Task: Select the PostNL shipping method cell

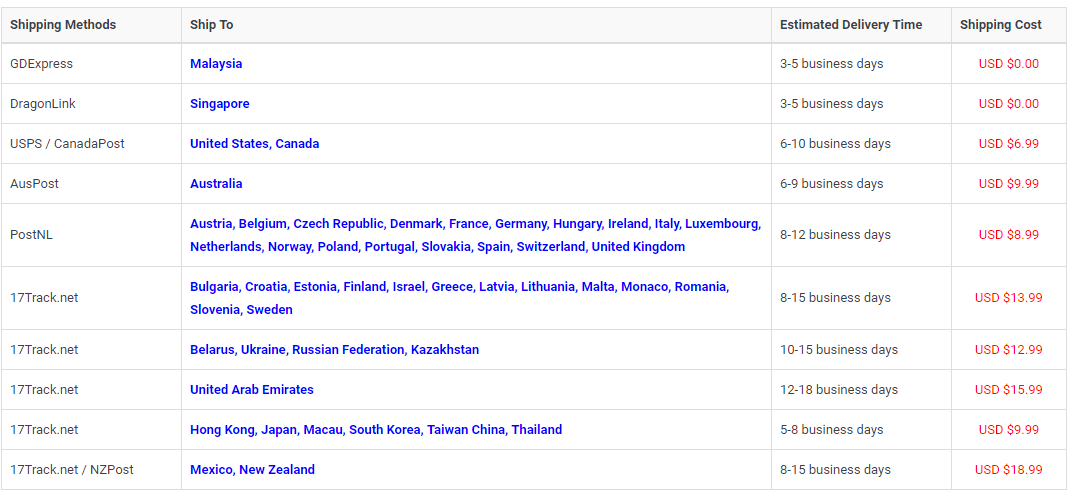Action: [30, 235]
